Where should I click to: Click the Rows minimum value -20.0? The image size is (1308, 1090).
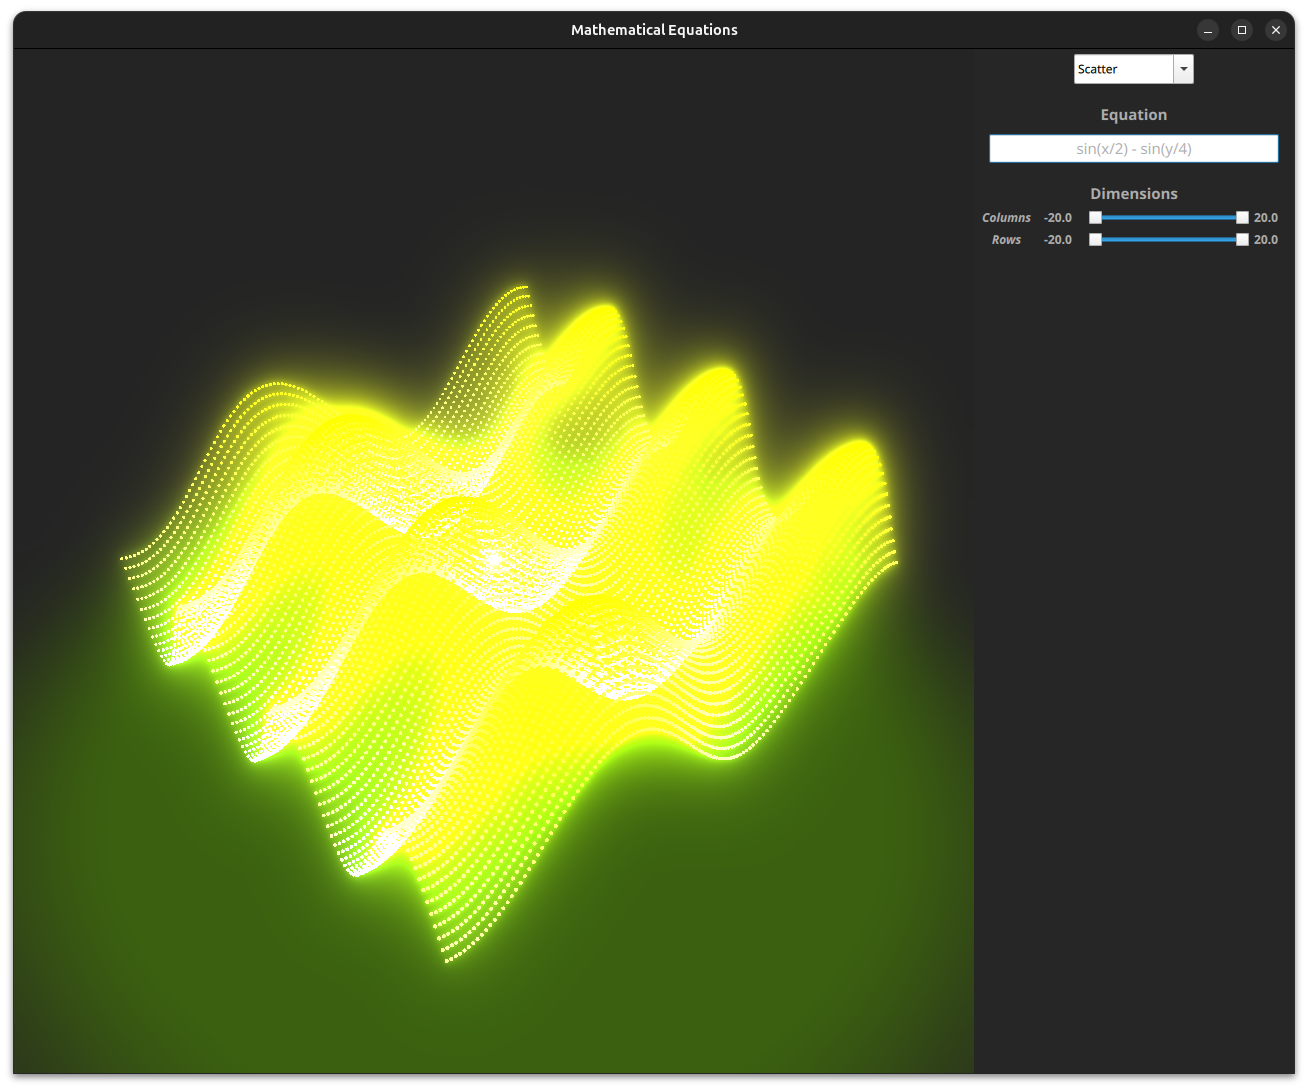(1058, 240)
